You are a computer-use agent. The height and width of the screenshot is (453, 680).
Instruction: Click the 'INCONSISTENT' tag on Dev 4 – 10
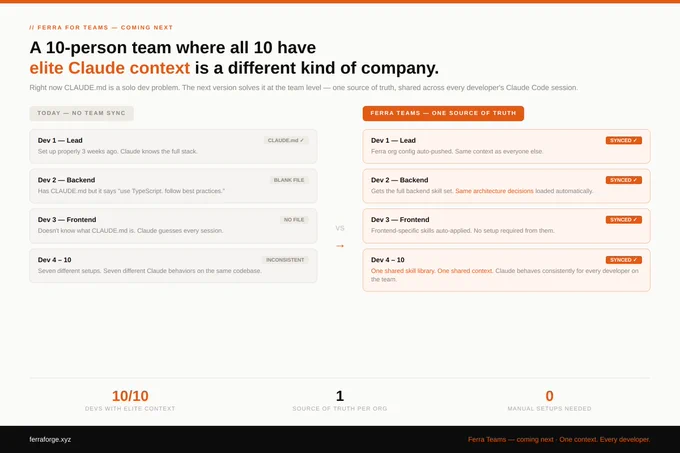[285, 260]
